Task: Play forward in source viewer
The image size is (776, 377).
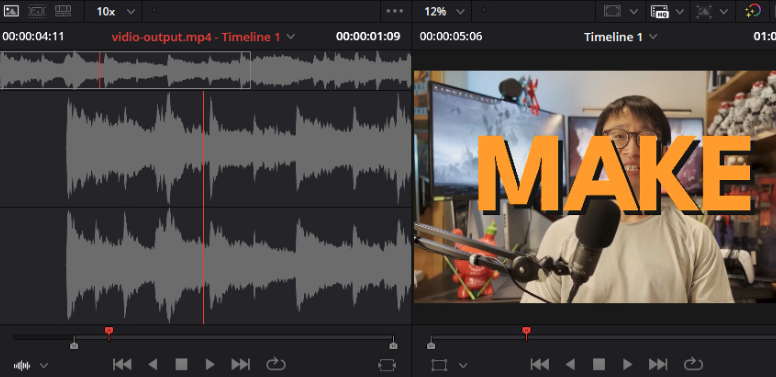Action: pyautogui.click(x=210, y=365)
